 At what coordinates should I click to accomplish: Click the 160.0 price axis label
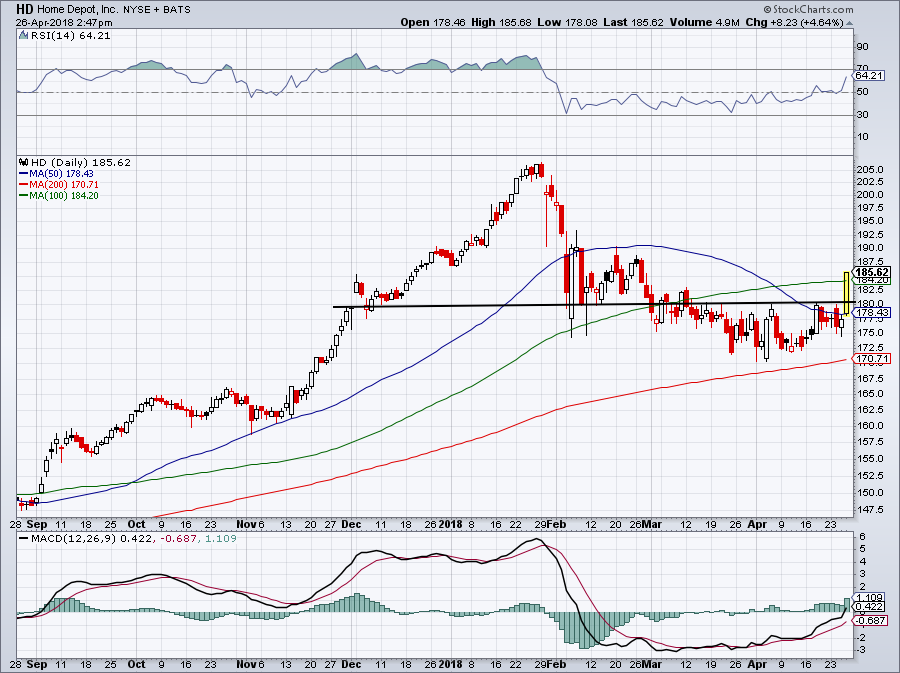coord(871,426)
